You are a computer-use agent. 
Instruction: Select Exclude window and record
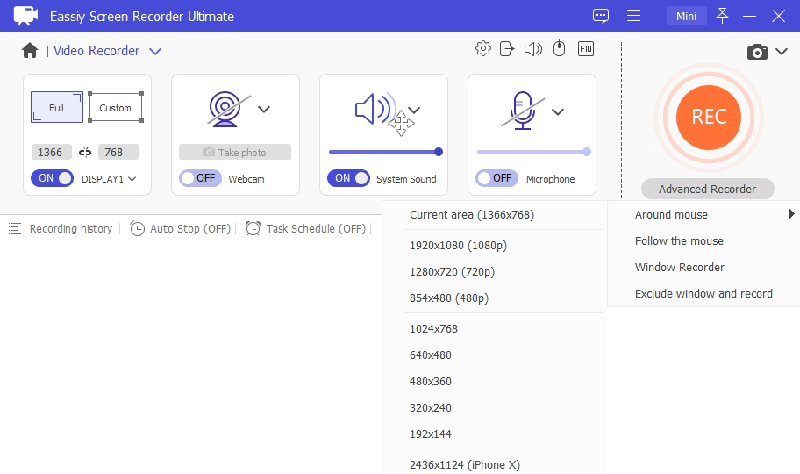(704, 294)
